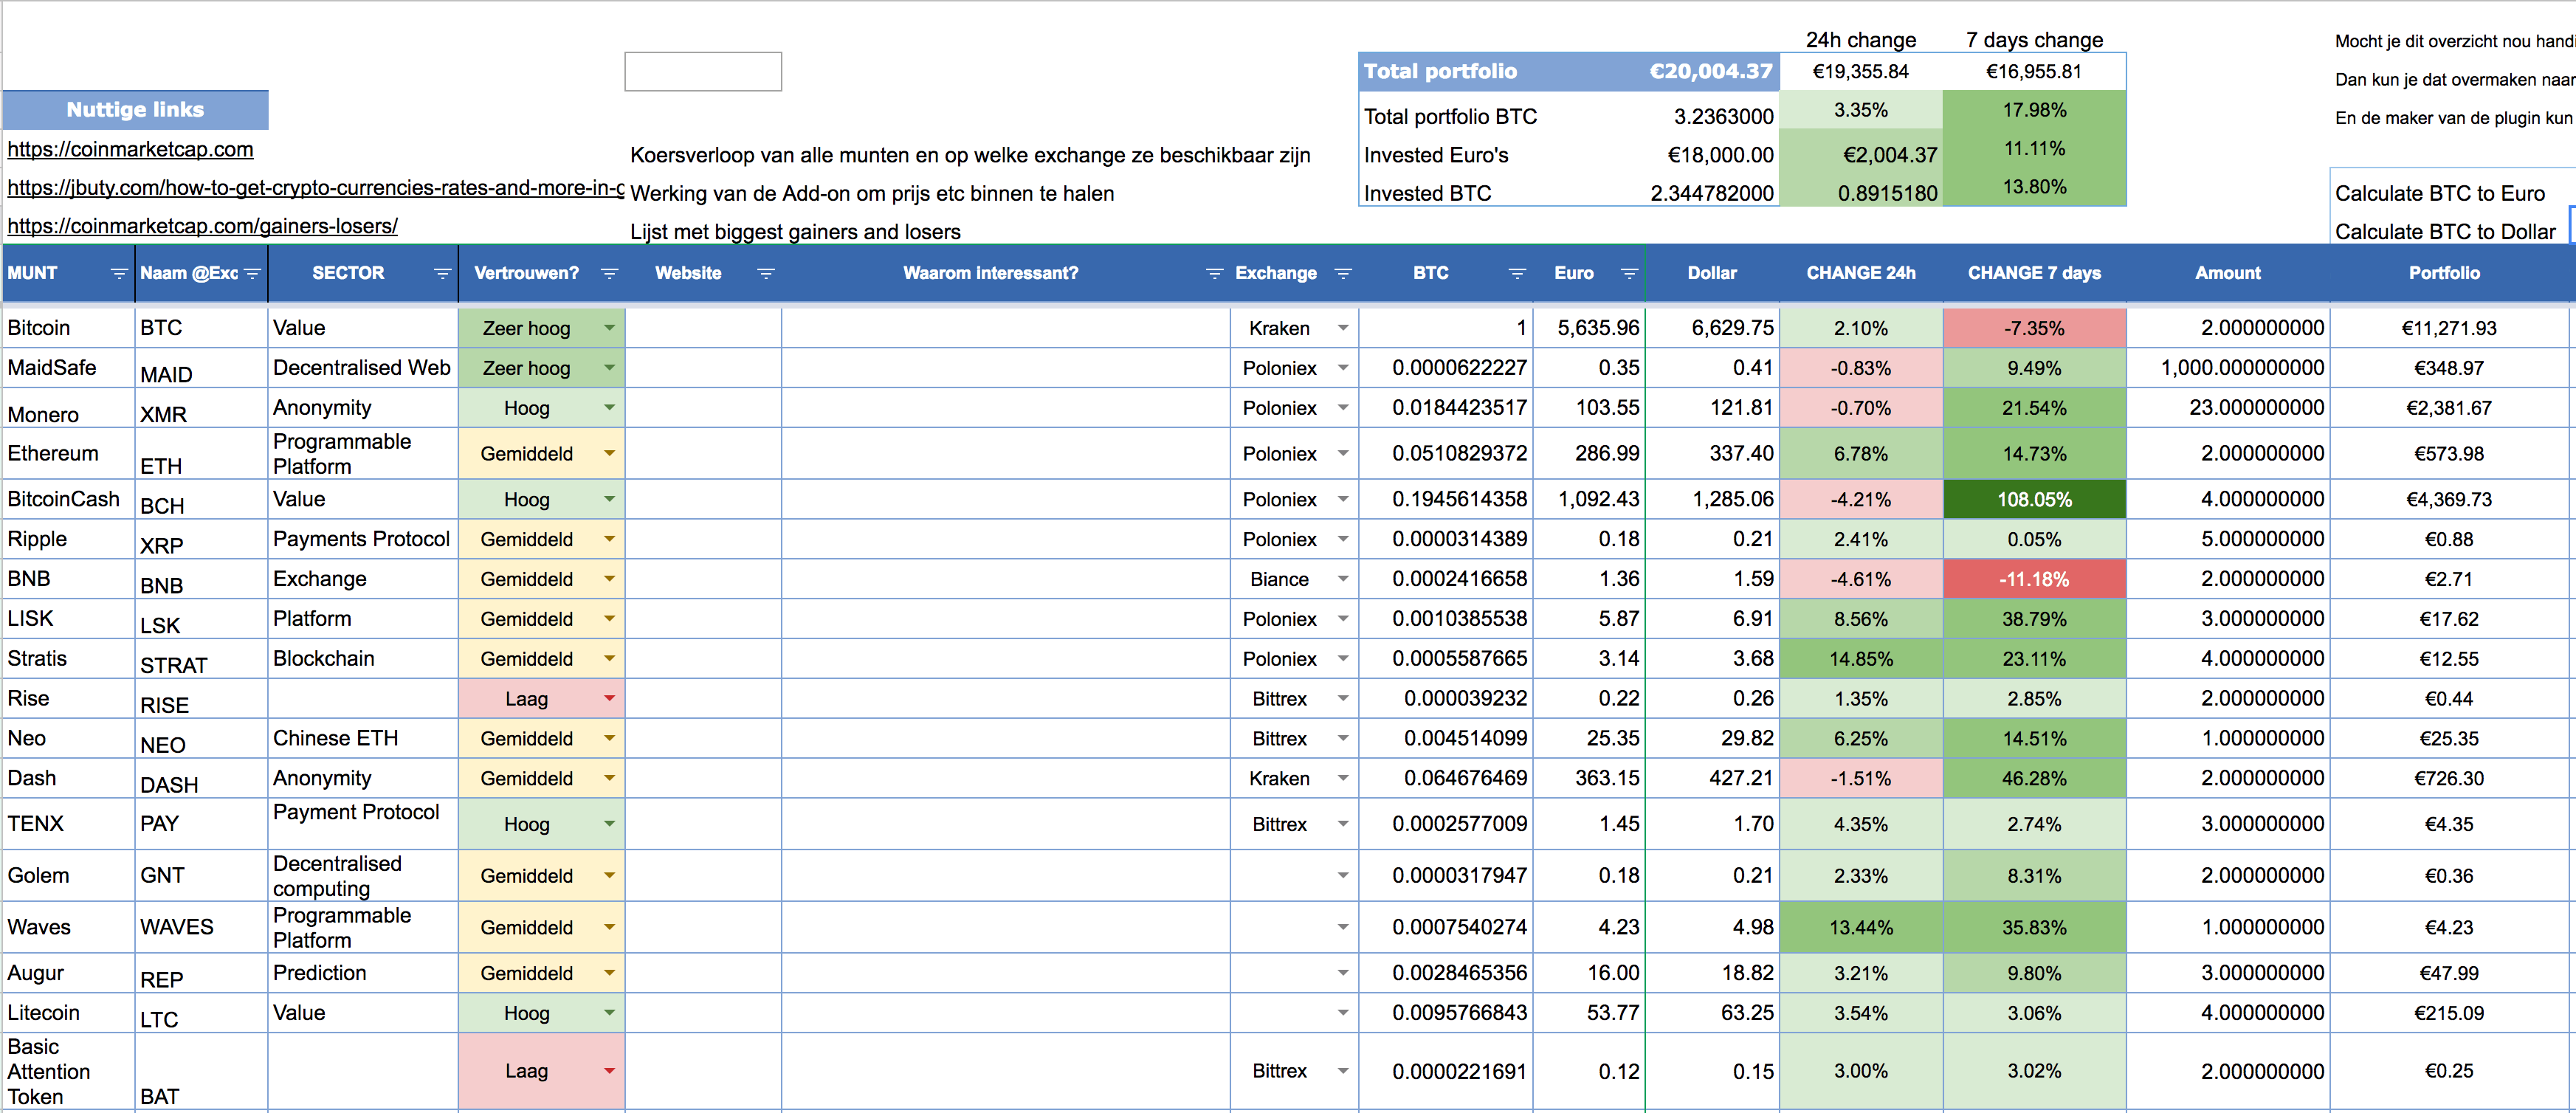2576x1113 pixels.
Task: Open the Euro column filter icon
Action: 1629,273
